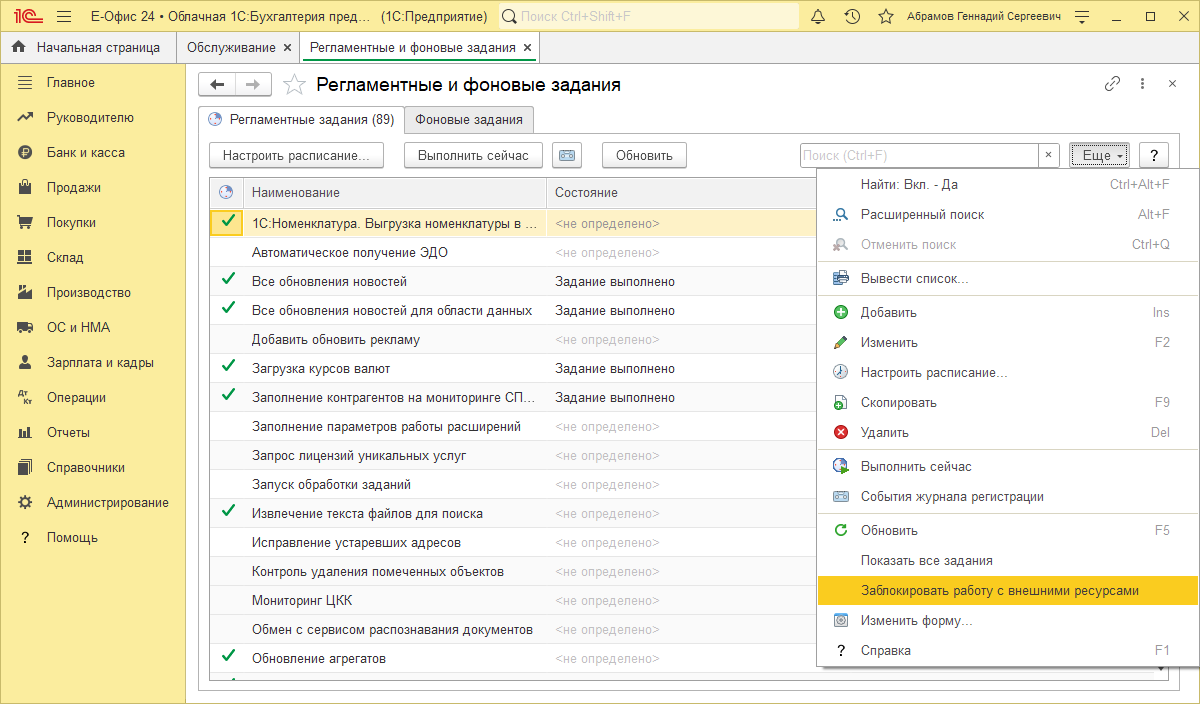Focus the global search field Поиск Ctrl+Shift+F
The height and width of the screenshot is (704, 1200).
click(648, 16)
